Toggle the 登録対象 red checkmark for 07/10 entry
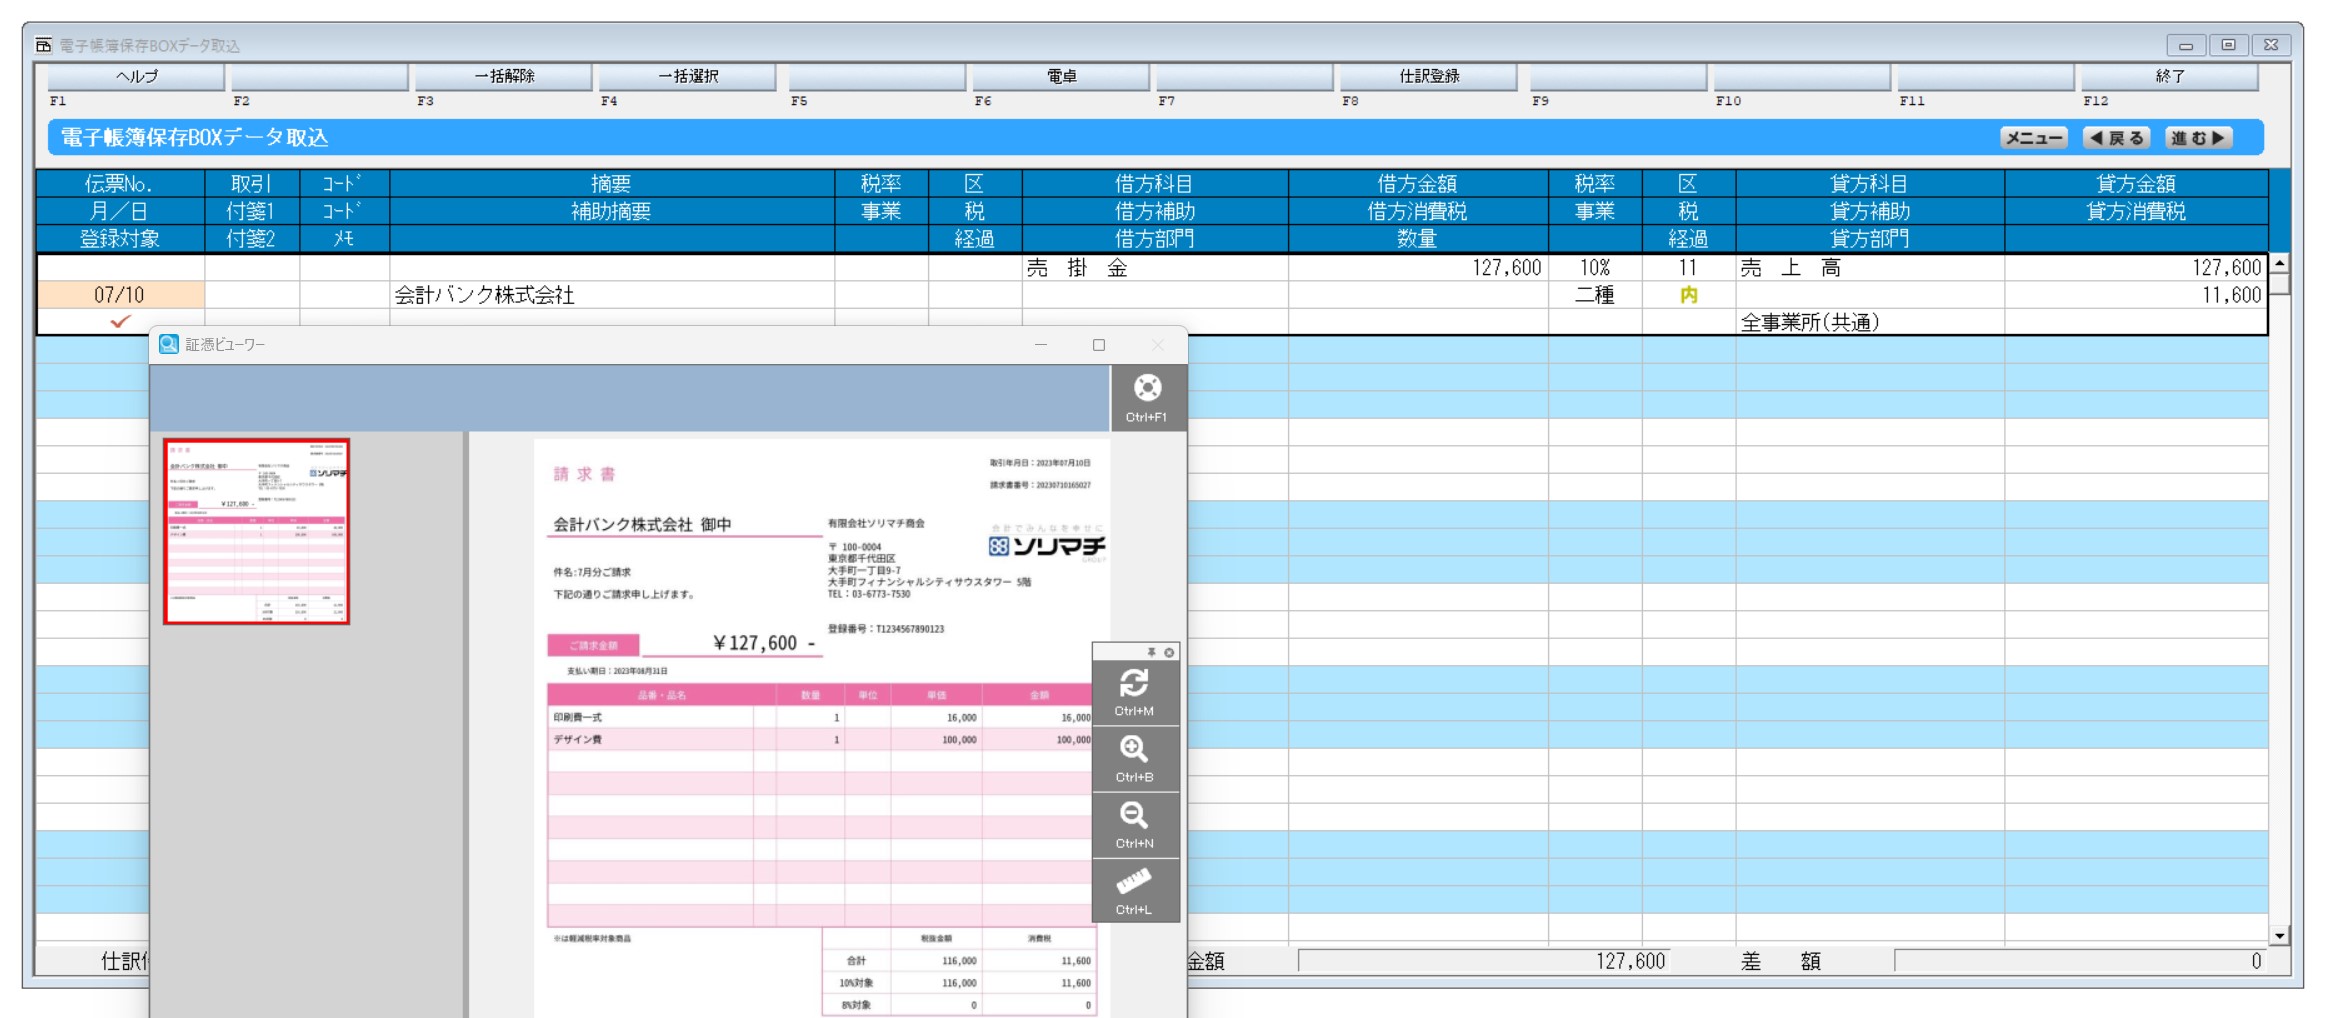The image size is (2332, 1018). tap(120, 321)
